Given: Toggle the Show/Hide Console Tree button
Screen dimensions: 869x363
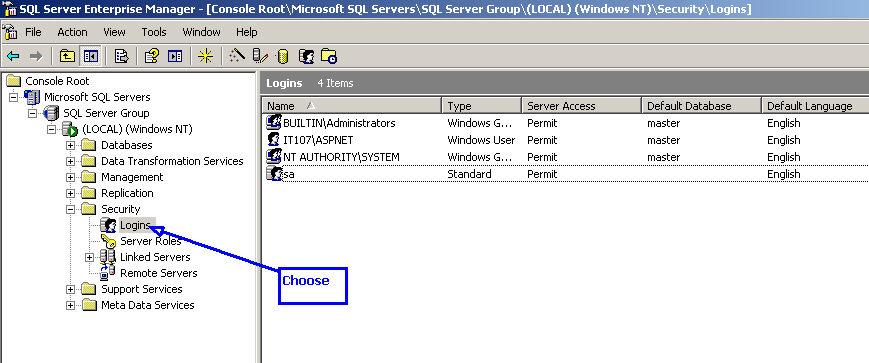Looking at the screenshot, I should 90,56.
